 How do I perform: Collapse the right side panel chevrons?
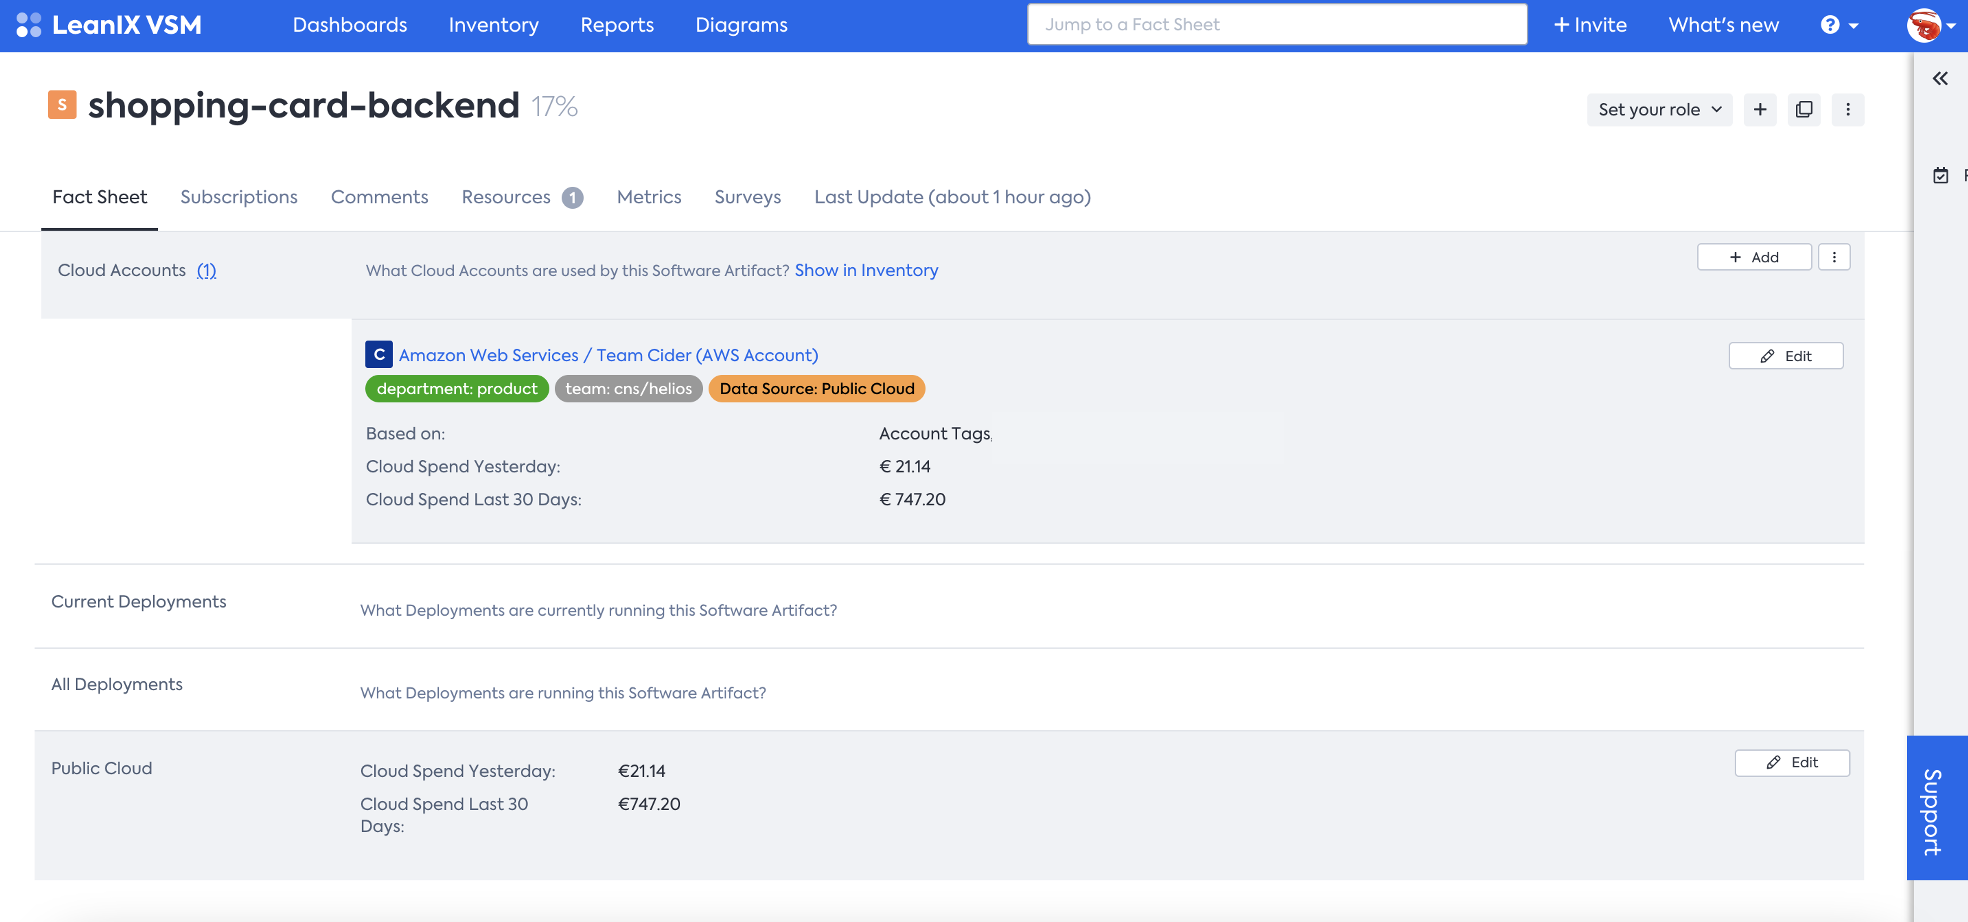1940,79
